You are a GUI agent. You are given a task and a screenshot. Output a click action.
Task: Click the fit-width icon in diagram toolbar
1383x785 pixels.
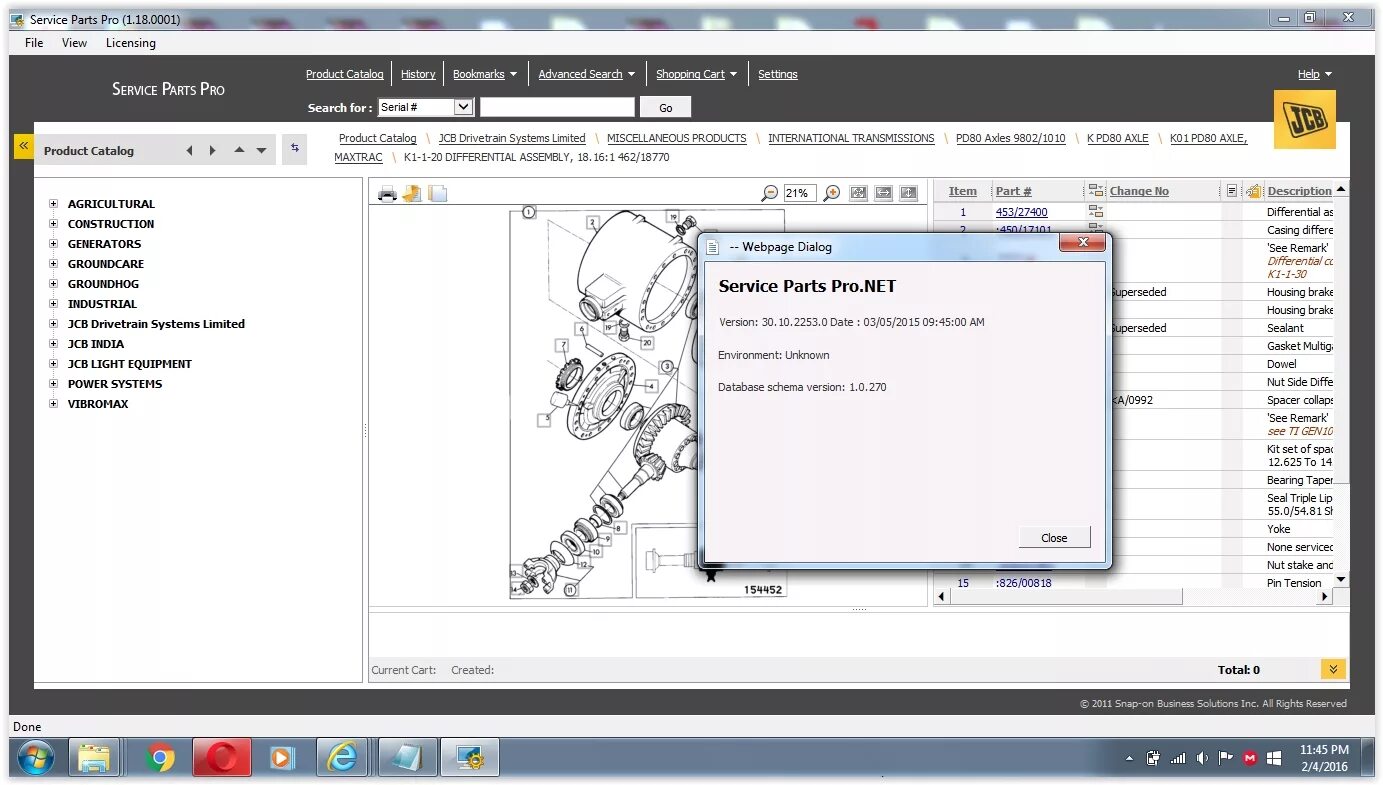(x=883, y=193)
